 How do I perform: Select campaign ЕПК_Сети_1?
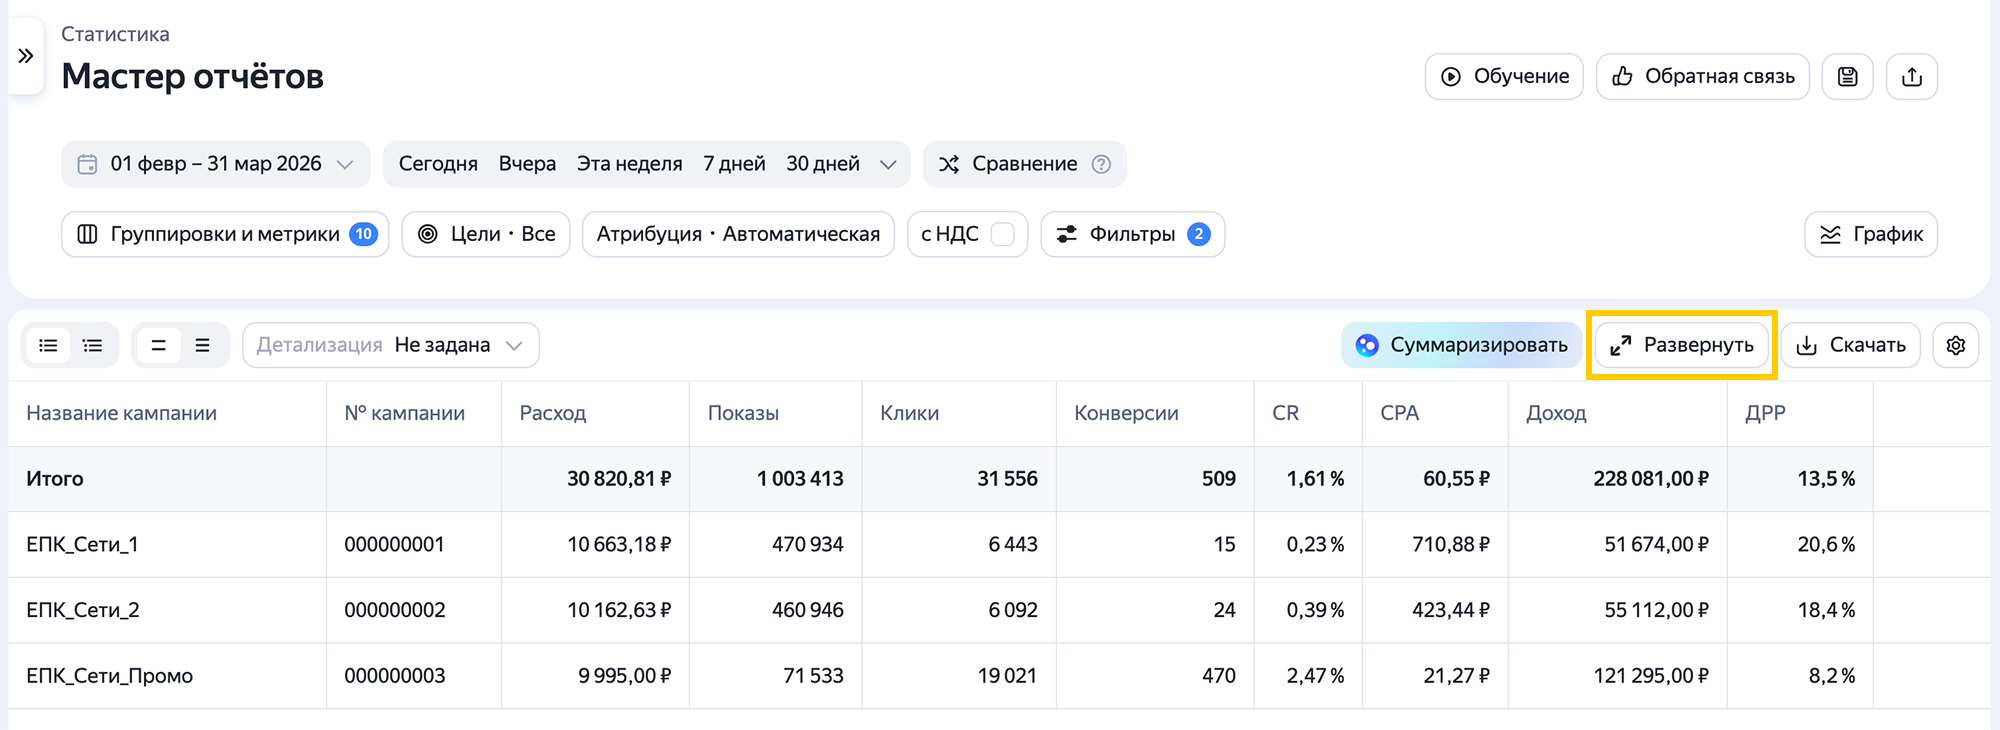pos(82,545)
